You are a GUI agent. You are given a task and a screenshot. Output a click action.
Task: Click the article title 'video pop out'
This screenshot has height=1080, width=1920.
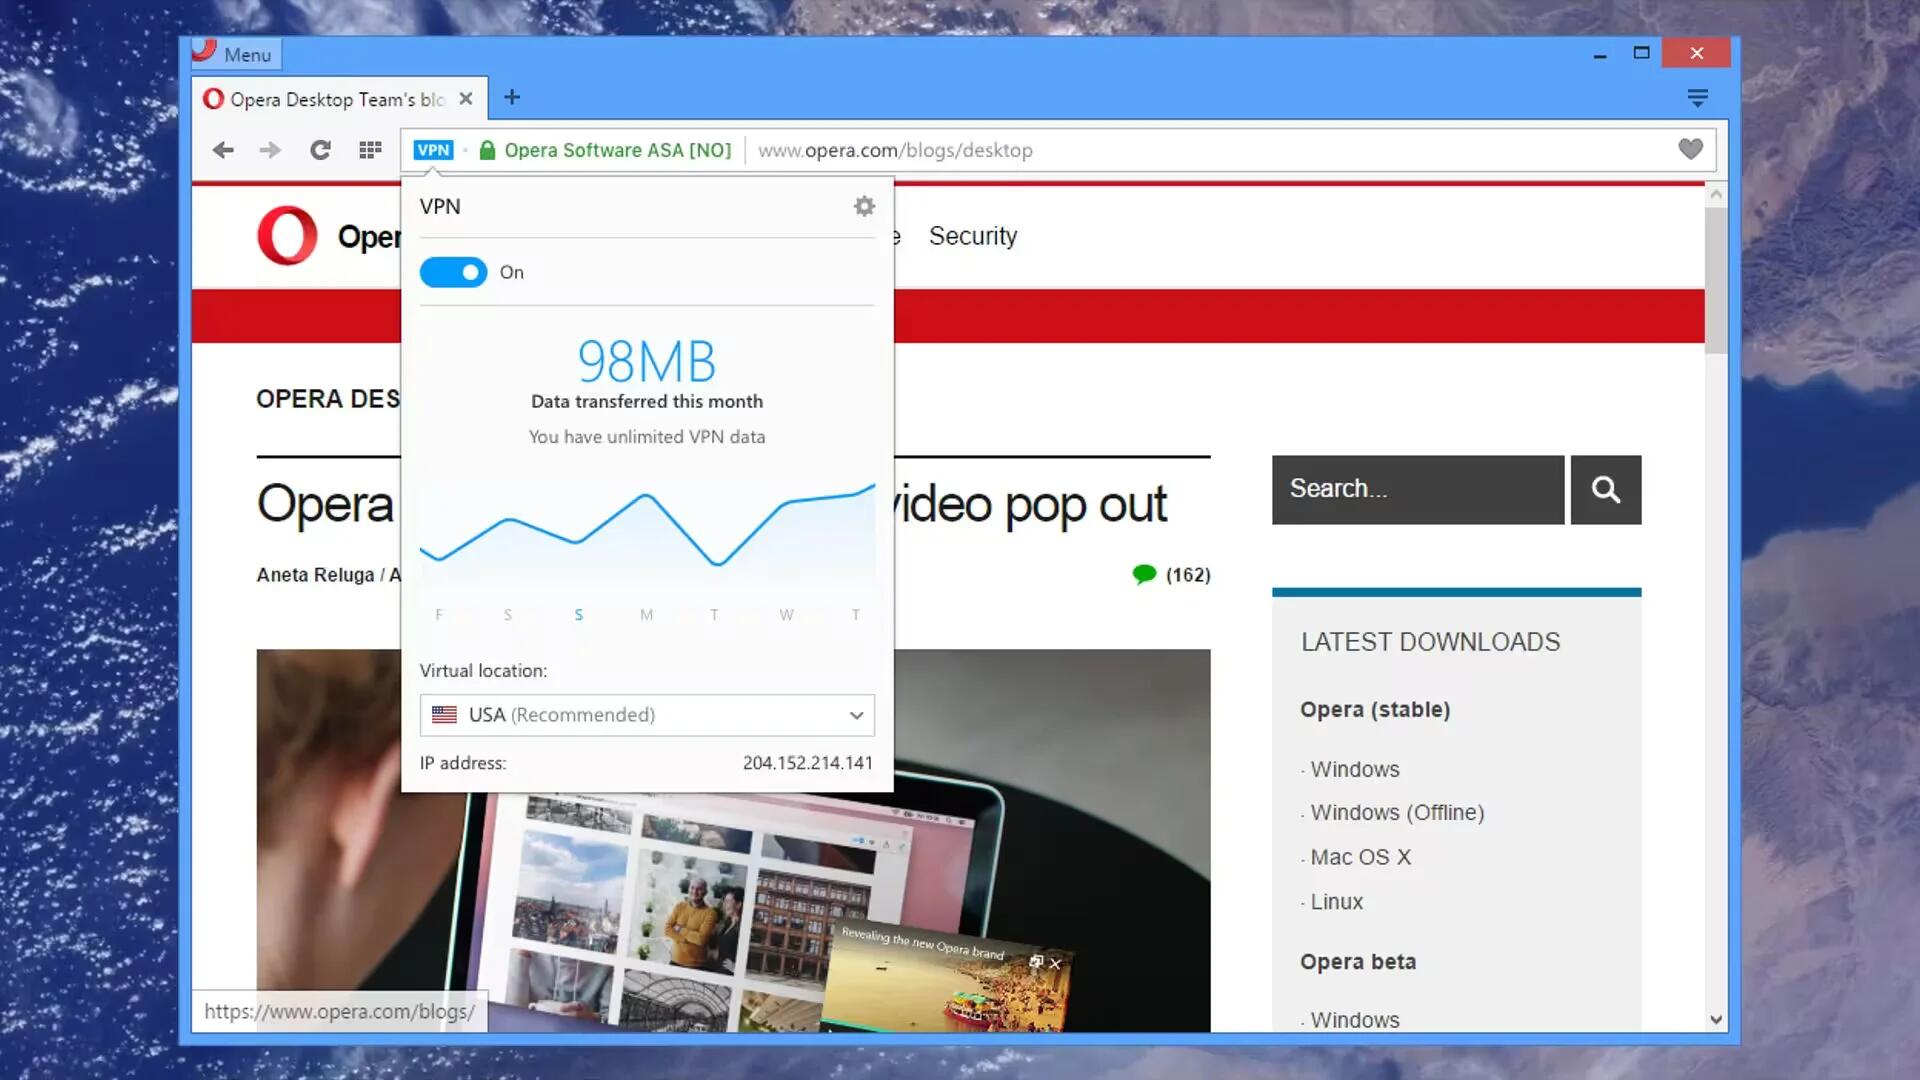(x=1030, y=503)
